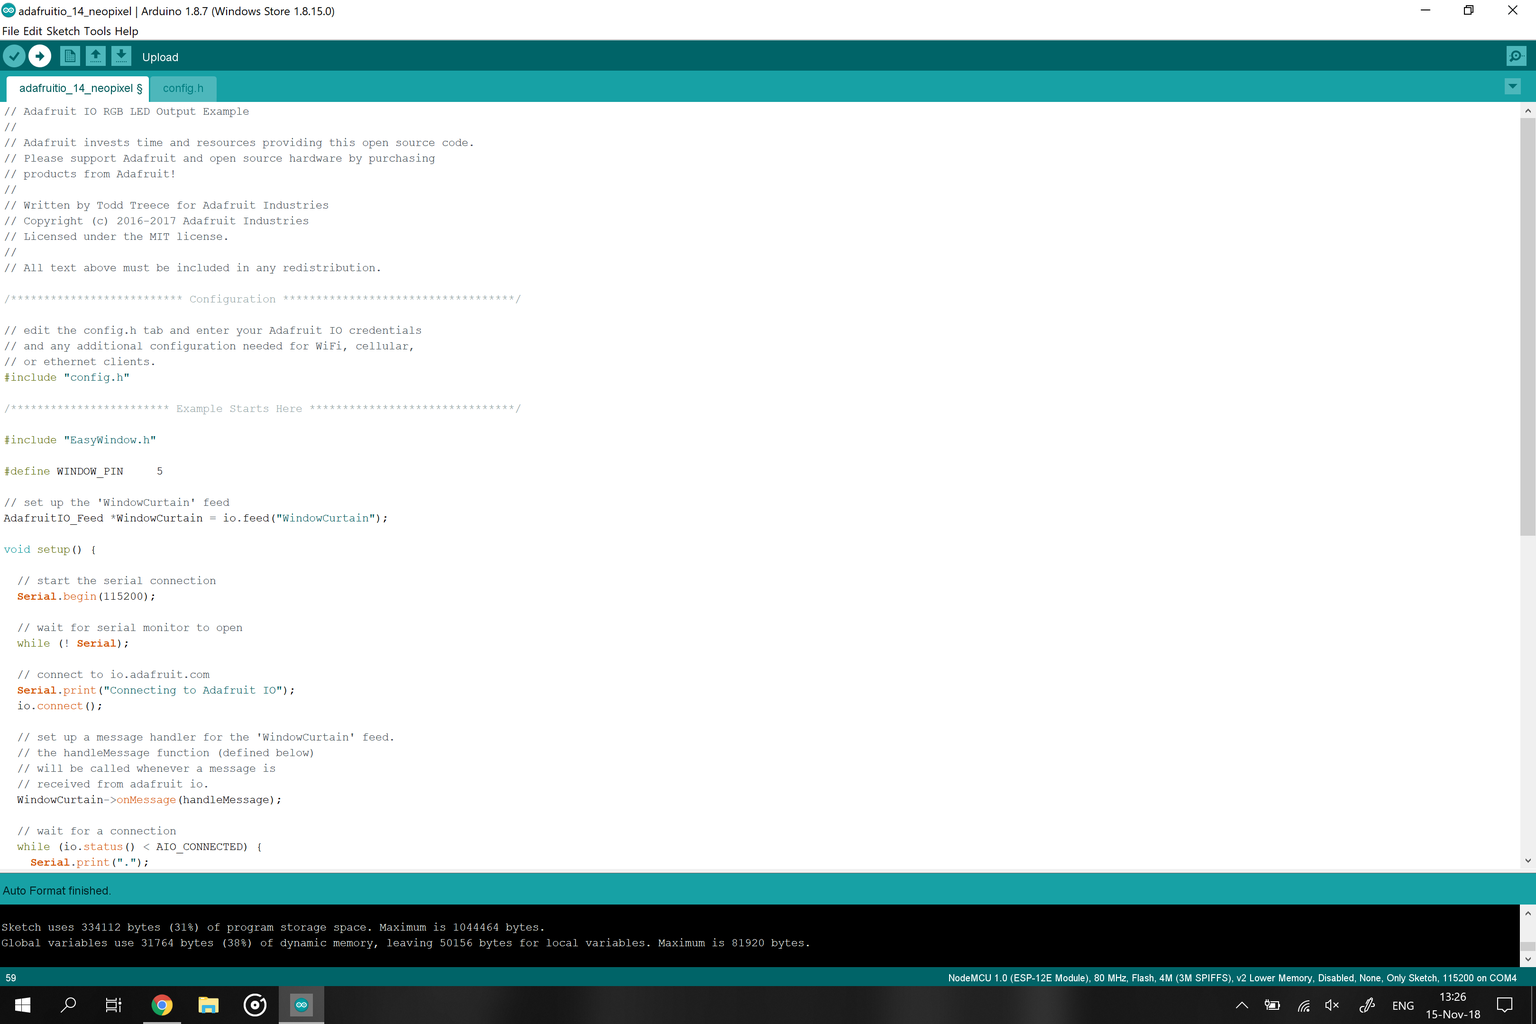The height and width of the screenshot is (1024, 1536).
Task: Click the '#define WINDOW_PIN 5' line
Action: (84, 471)
